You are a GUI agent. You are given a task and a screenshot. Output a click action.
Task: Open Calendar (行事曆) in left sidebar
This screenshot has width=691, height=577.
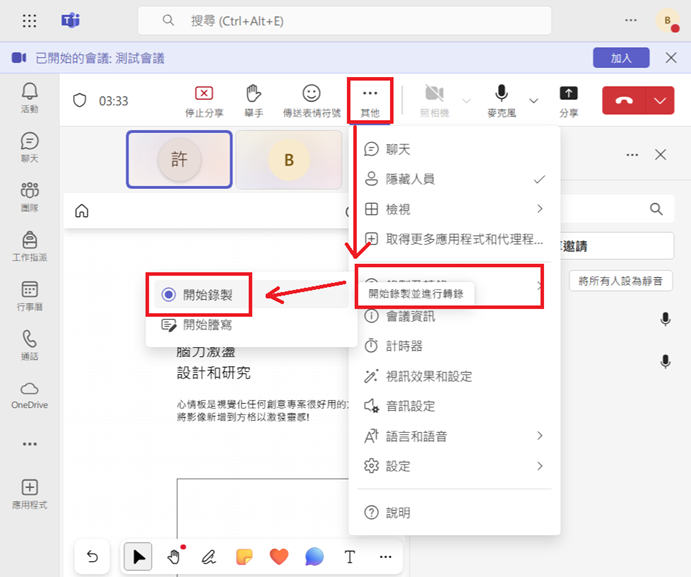[30, 296]
